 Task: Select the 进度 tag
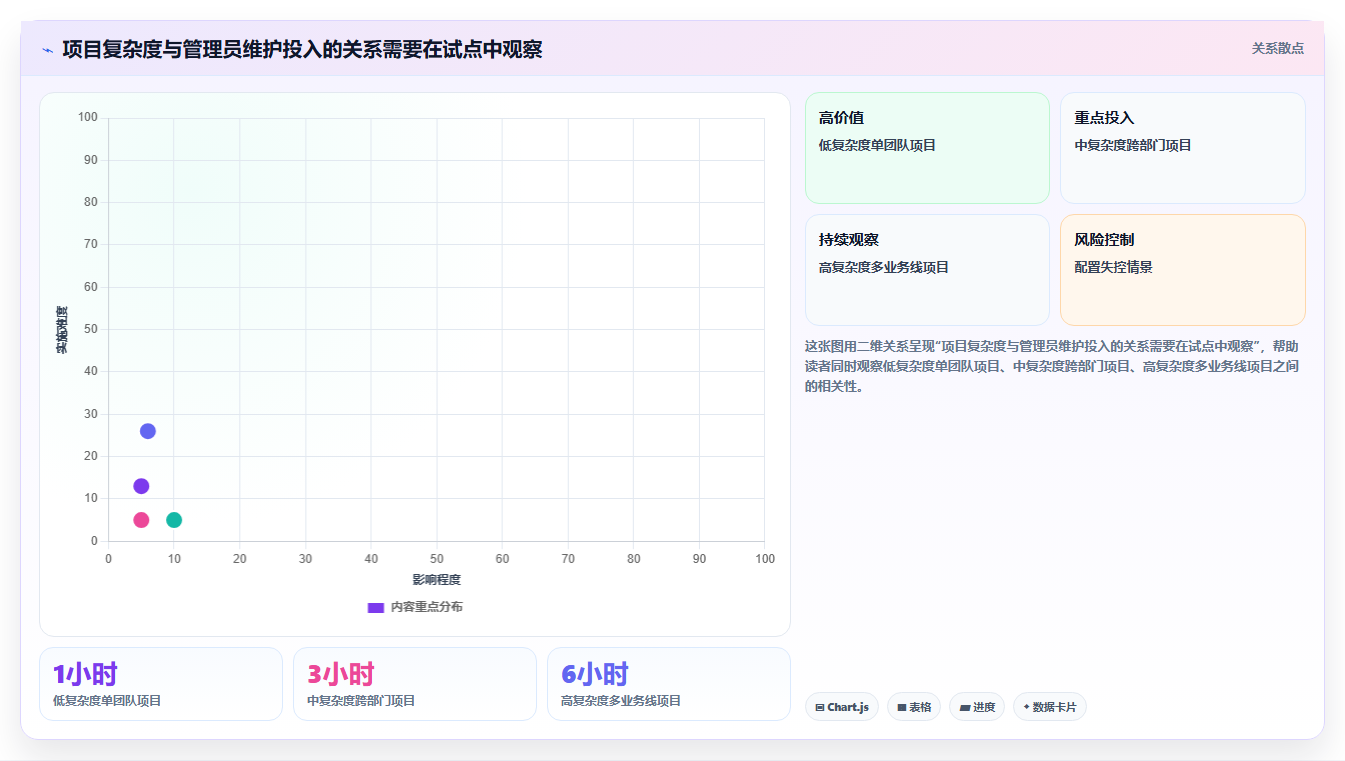pyautogui.click(x=977, y=707)
